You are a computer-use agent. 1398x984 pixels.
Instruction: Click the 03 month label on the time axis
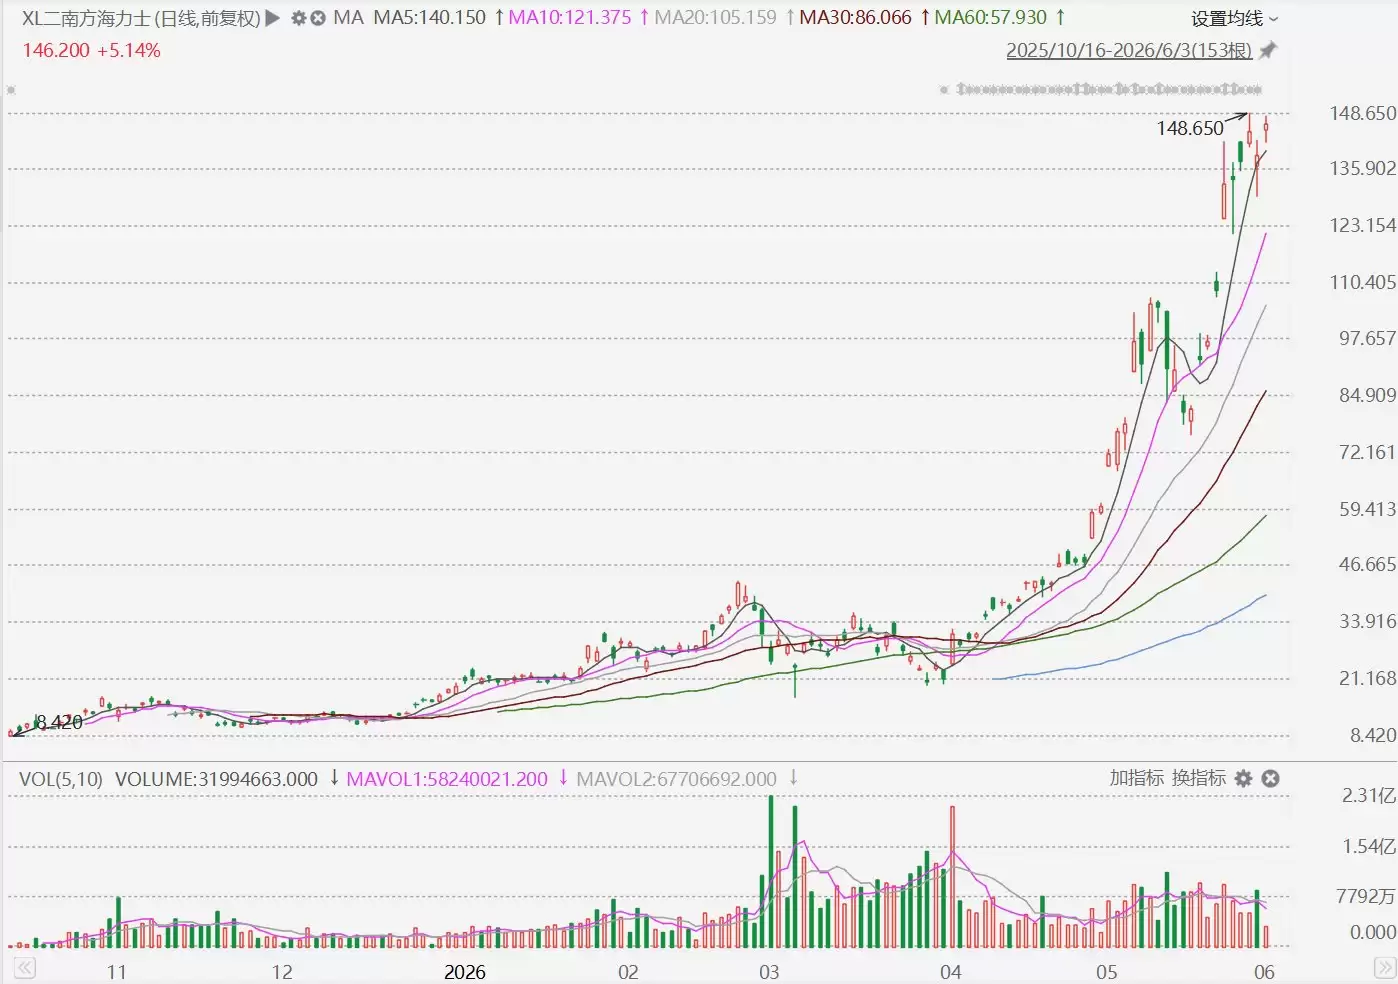(x=769, y=971)
